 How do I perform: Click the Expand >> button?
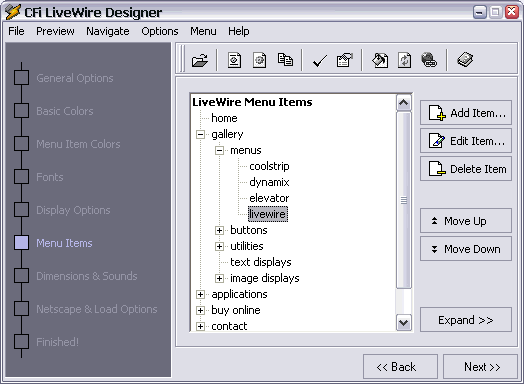(x=466, y=320)
